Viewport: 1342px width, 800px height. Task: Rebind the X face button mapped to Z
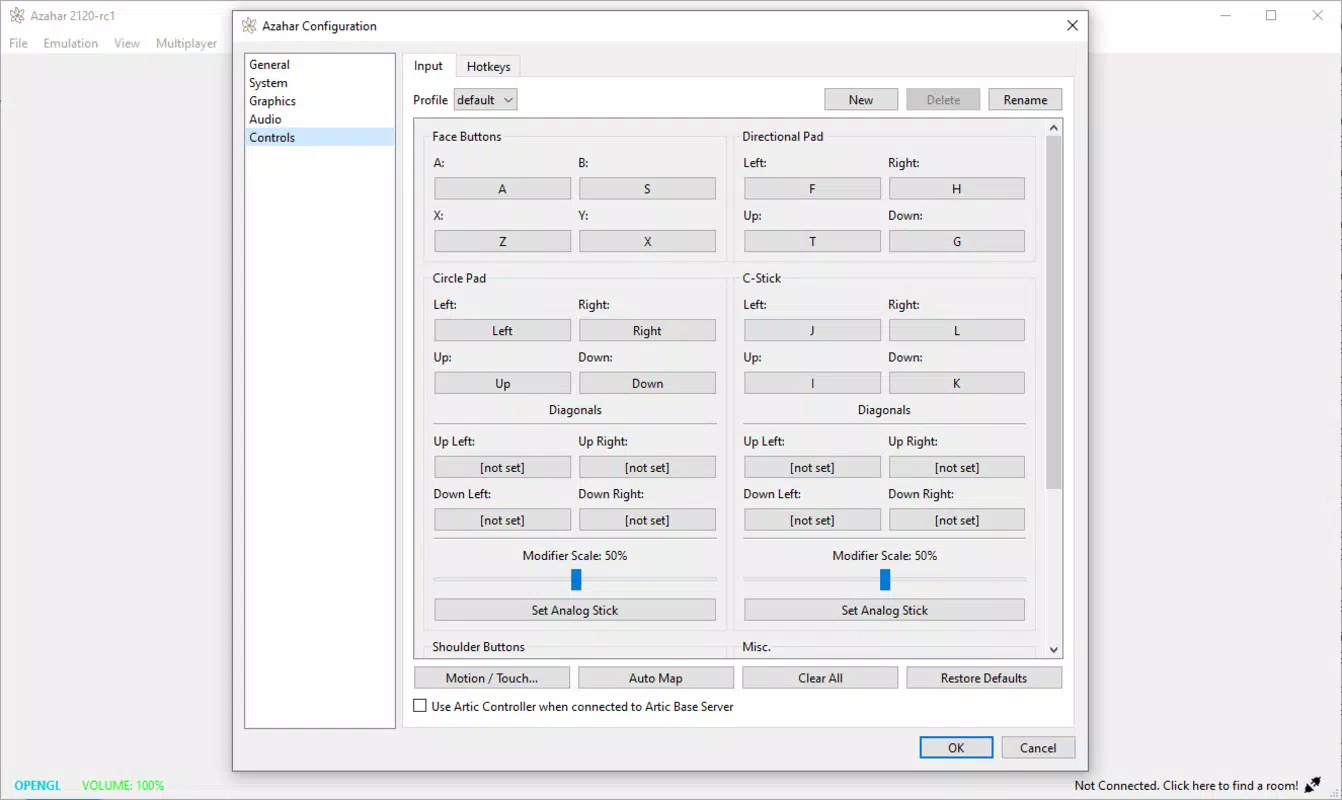[x=502, y=242]
